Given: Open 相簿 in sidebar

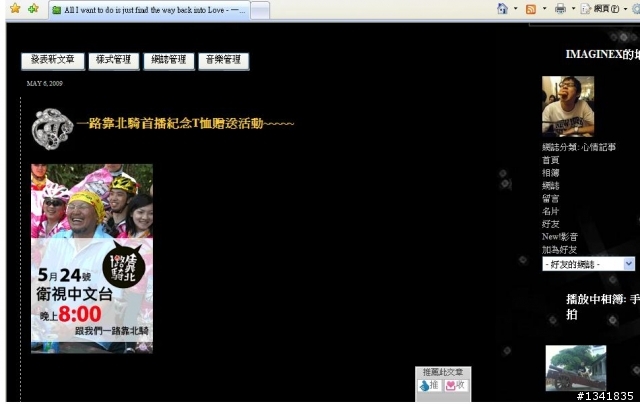Looking at the screenshot, I should click(551, 173).
